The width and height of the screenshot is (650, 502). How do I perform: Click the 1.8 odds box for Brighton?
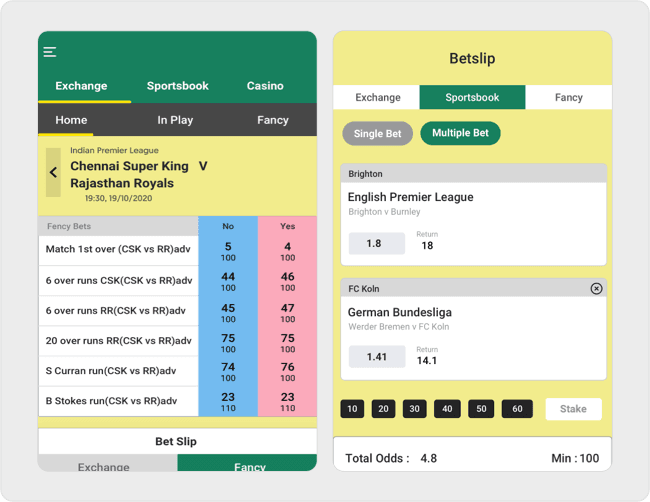374,243
